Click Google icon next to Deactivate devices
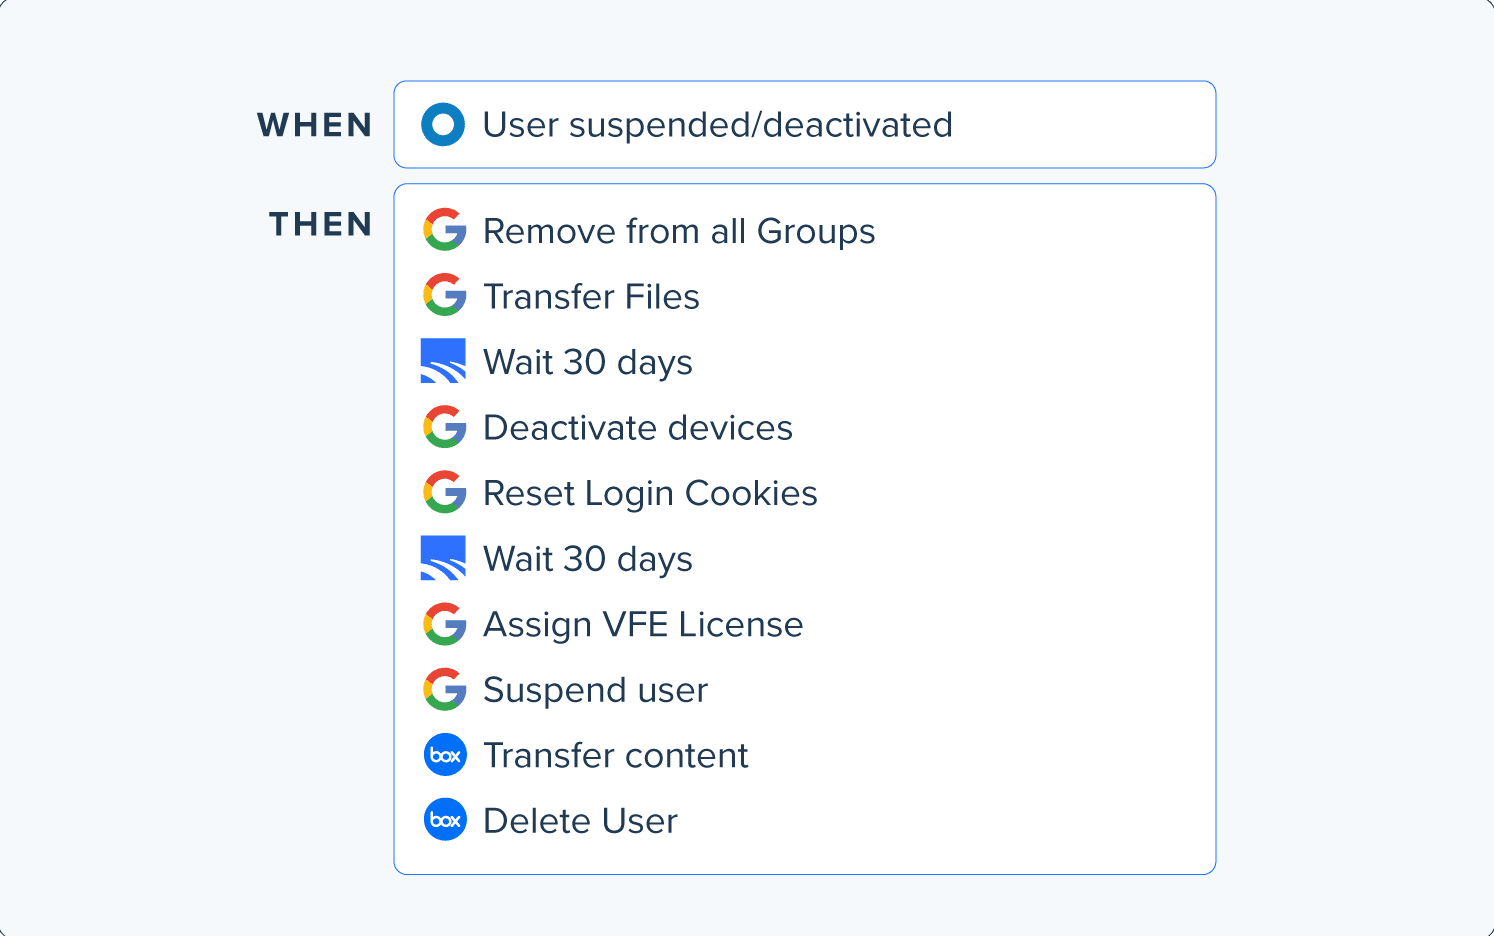This screenshot has height=936, width=1494. point(444,427)
